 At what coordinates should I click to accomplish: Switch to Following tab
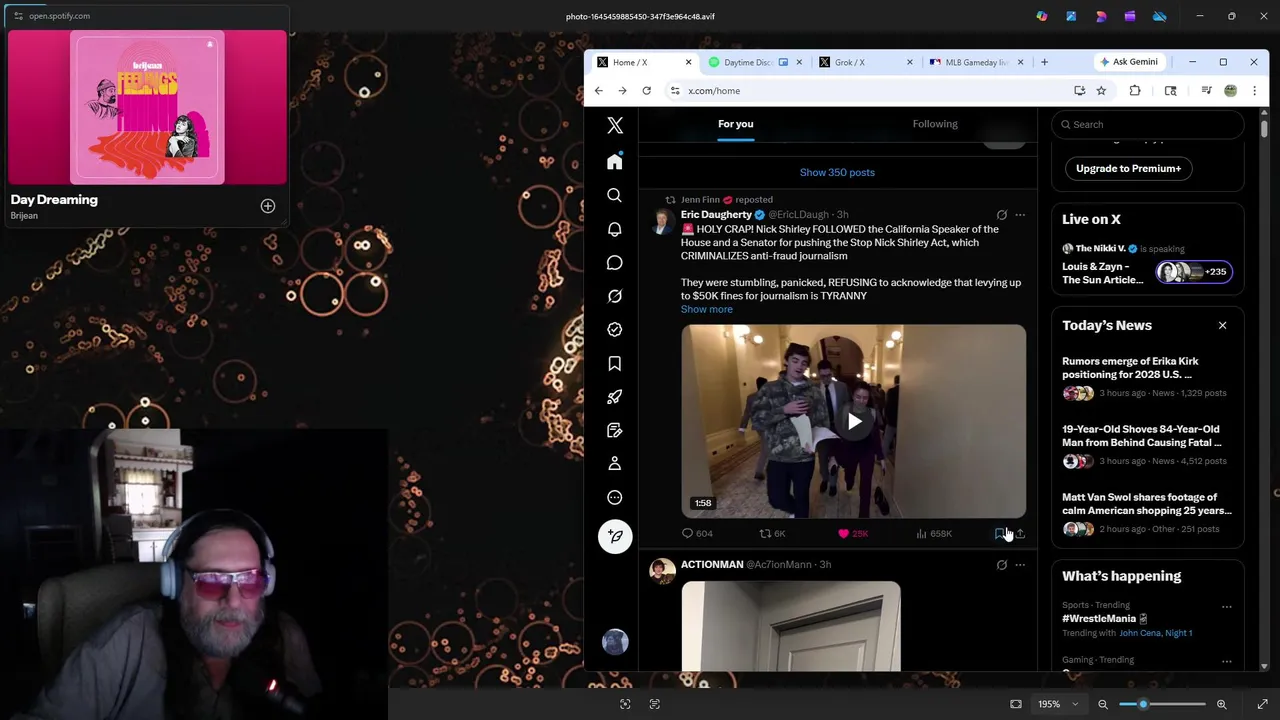[935, 124]
